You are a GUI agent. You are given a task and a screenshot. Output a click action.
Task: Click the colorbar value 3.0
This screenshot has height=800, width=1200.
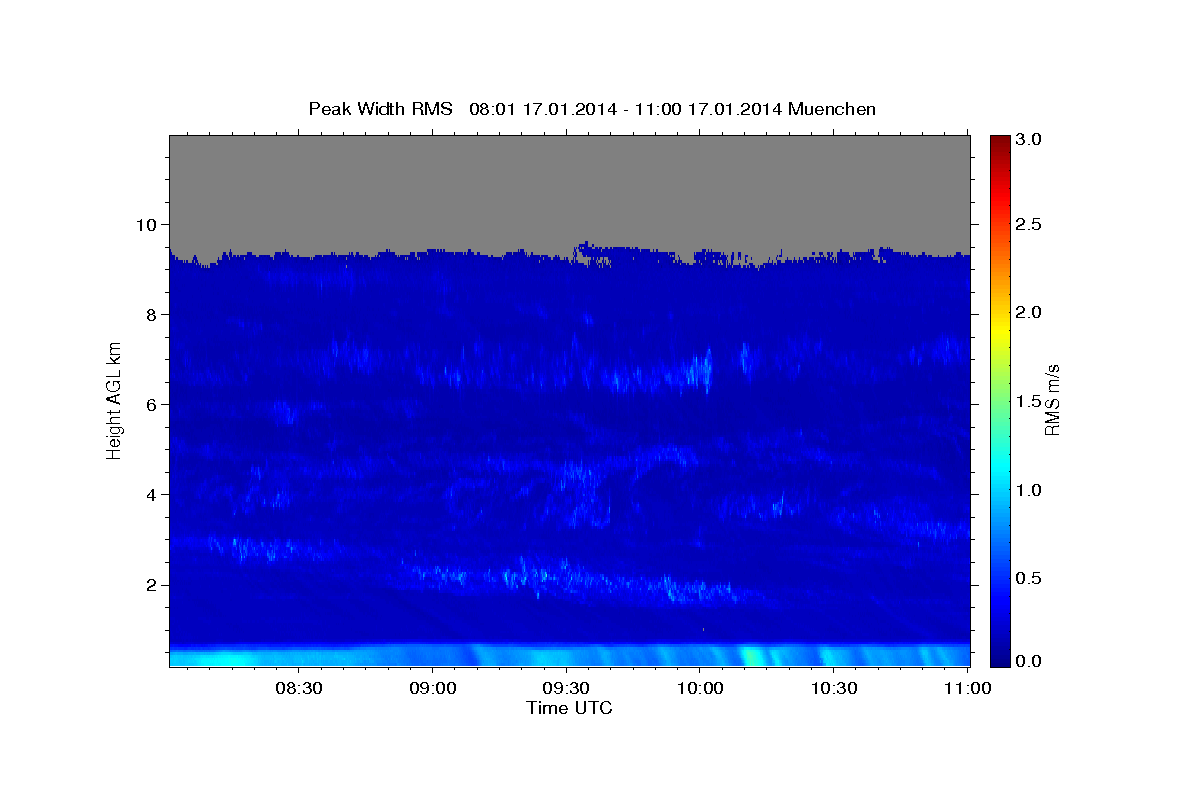point(1030,139)
